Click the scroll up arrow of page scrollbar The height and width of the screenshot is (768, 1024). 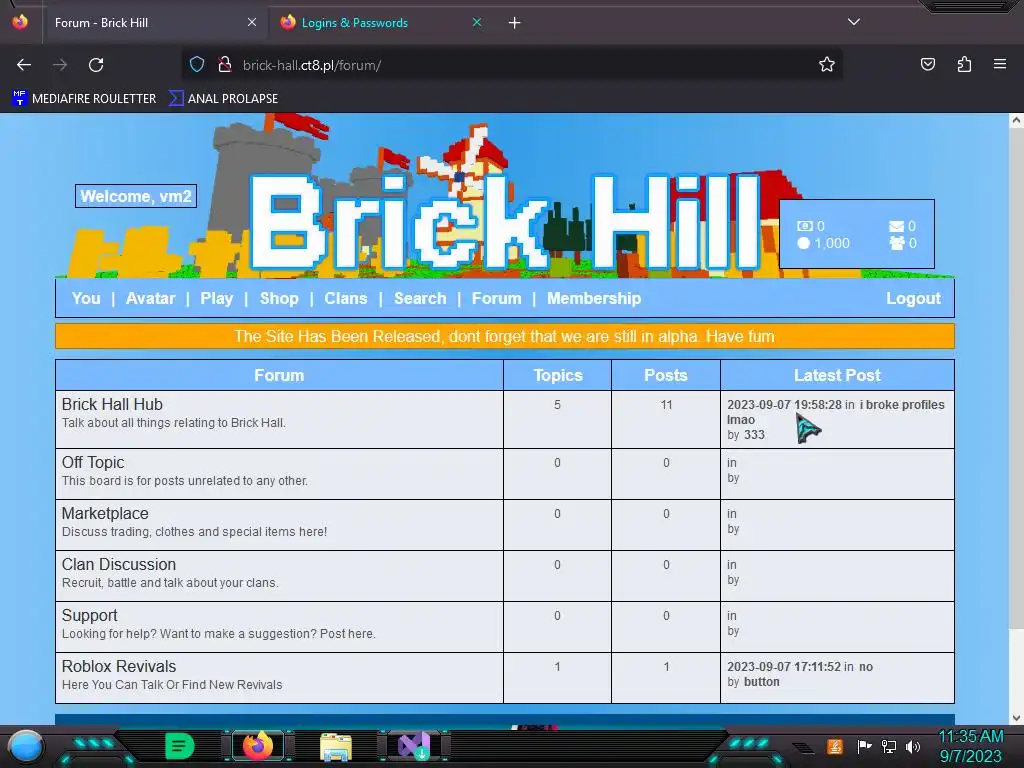click(1016, 120)
